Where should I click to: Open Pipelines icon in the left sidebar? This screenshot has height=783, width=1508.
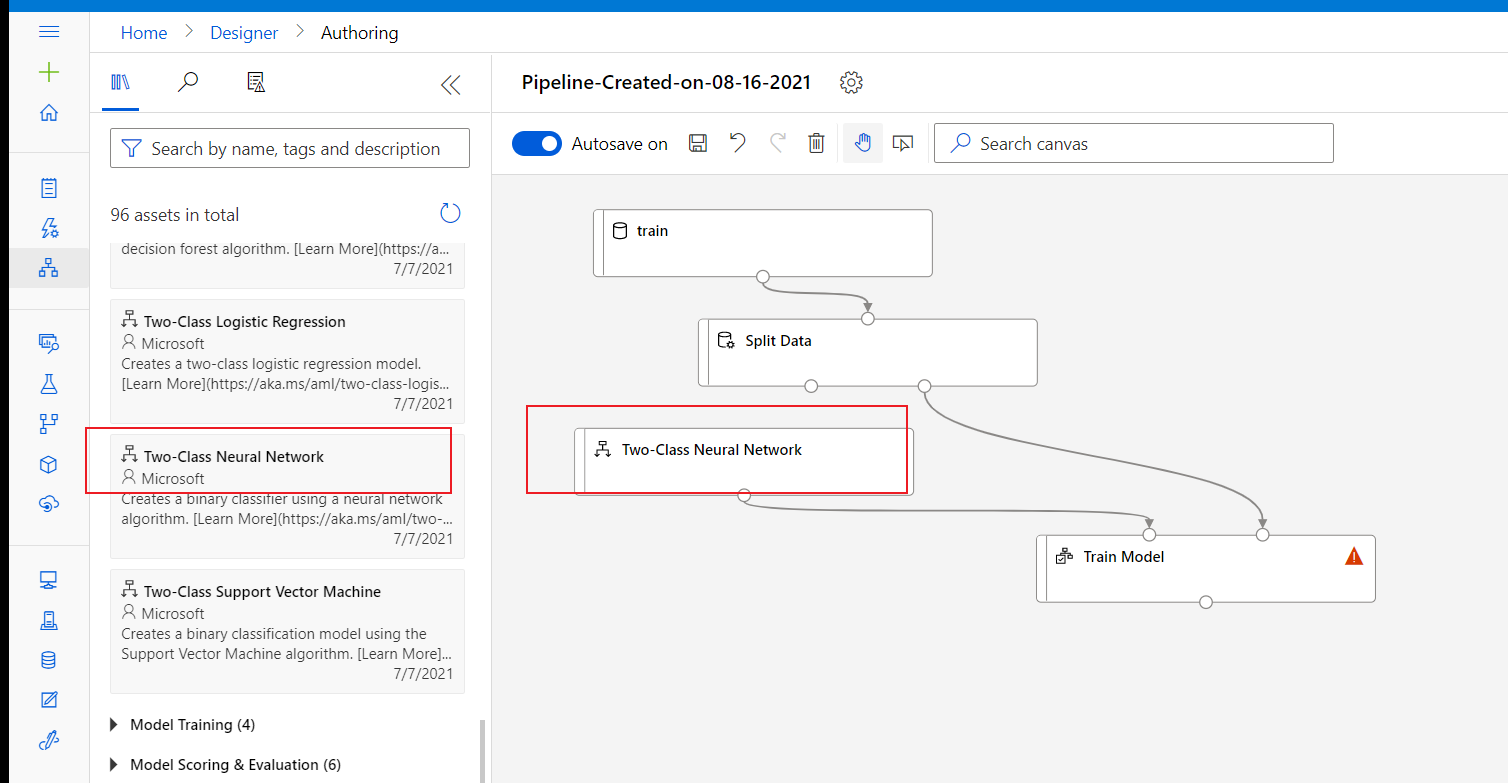tap(49, 424)
